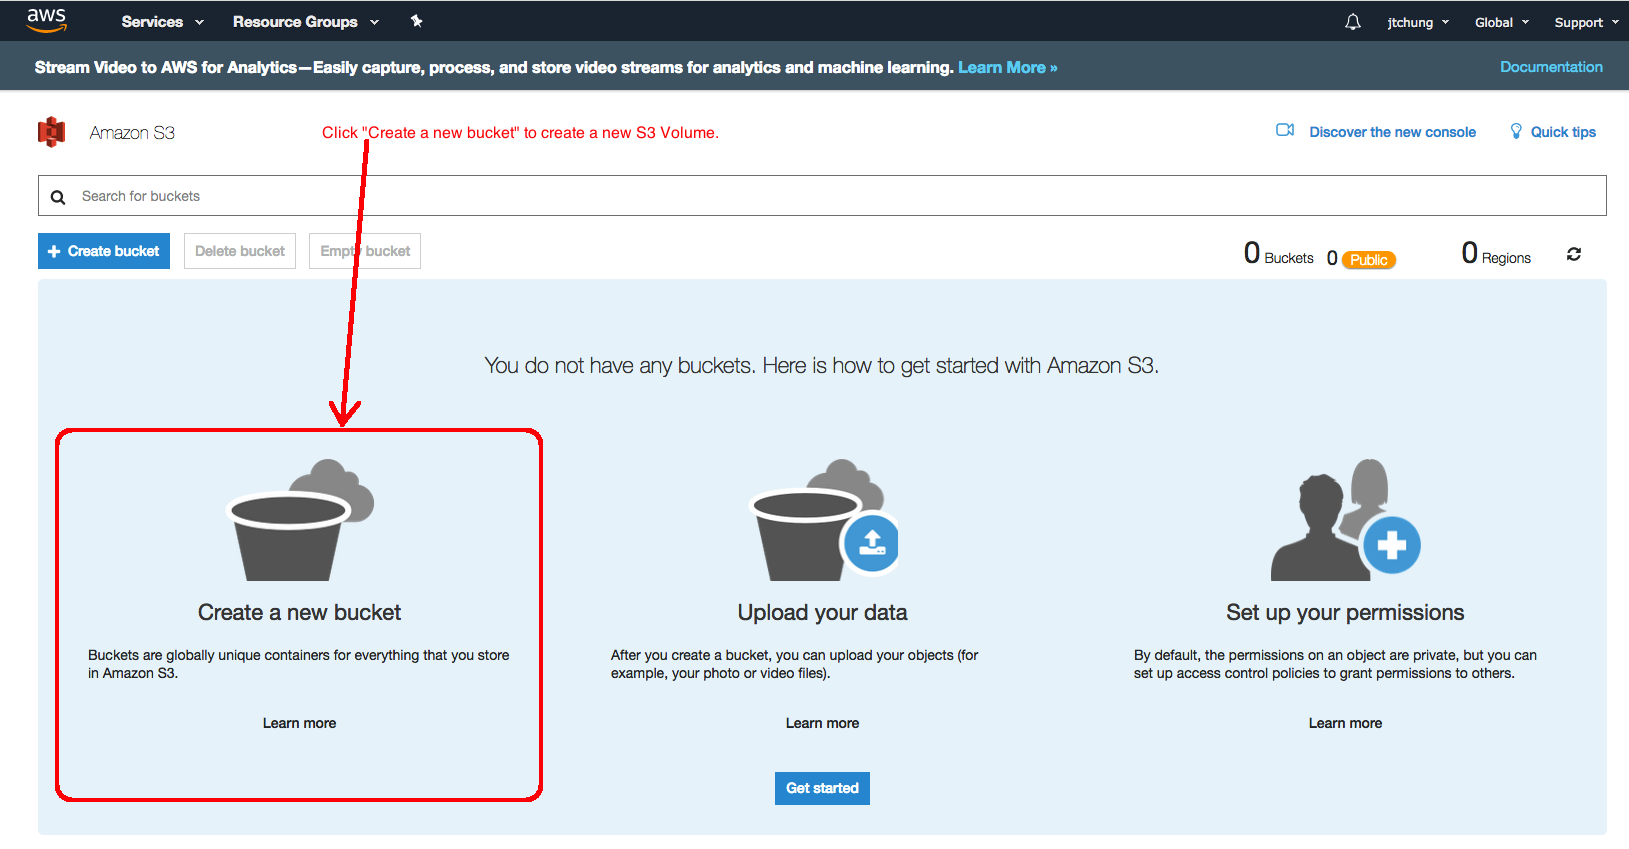Open the Support dropdown menu
Viewport: 1629px width, 849px height.
pos(1586,22)
